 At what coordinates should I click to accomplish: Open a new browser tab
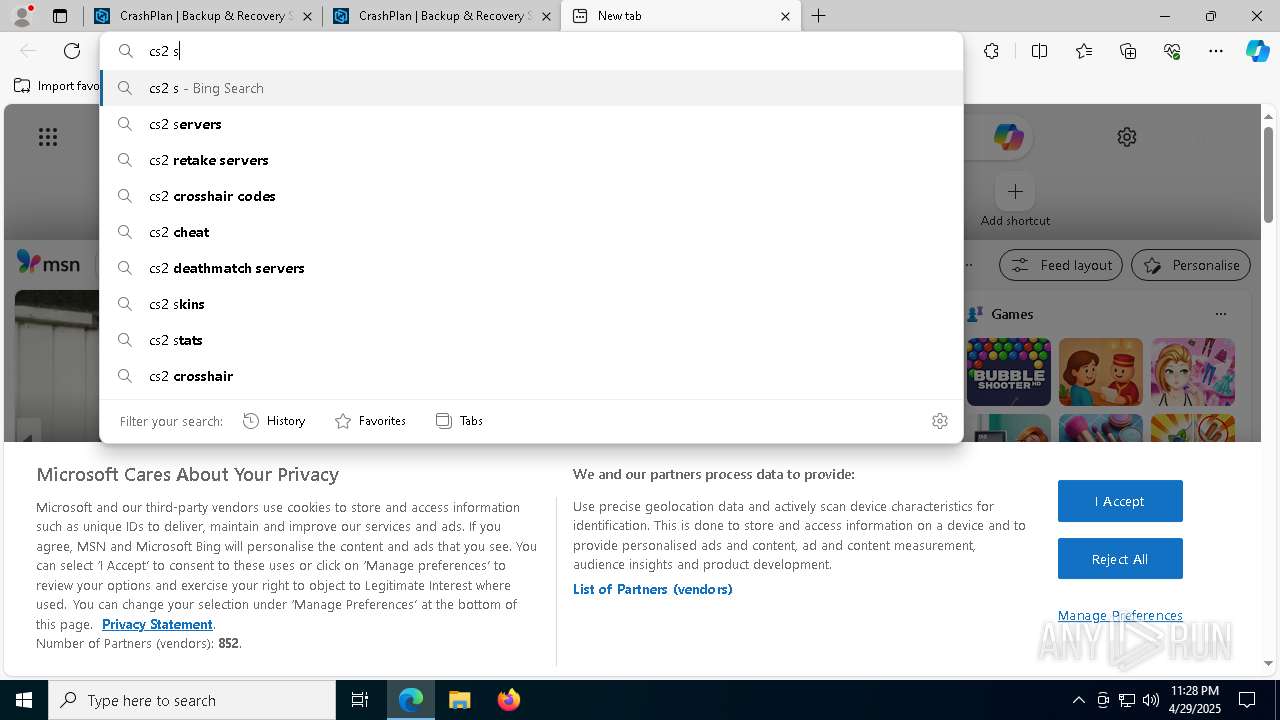point(818,16)
